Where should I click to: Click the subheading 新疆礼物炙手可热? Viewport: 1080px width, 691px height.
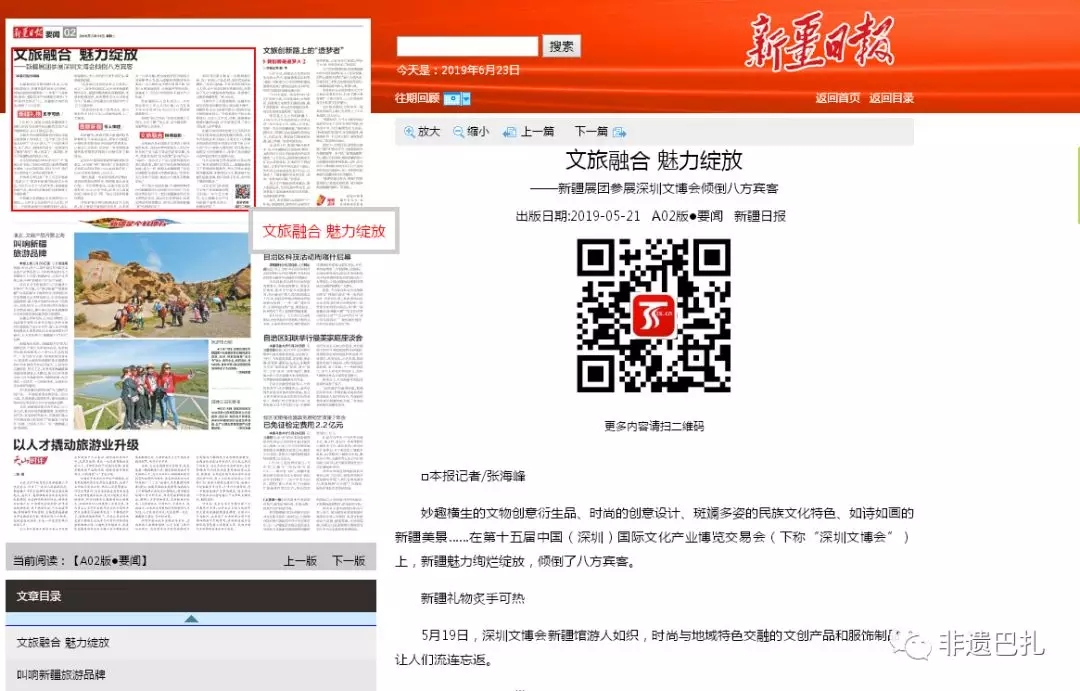pos(472,598)
